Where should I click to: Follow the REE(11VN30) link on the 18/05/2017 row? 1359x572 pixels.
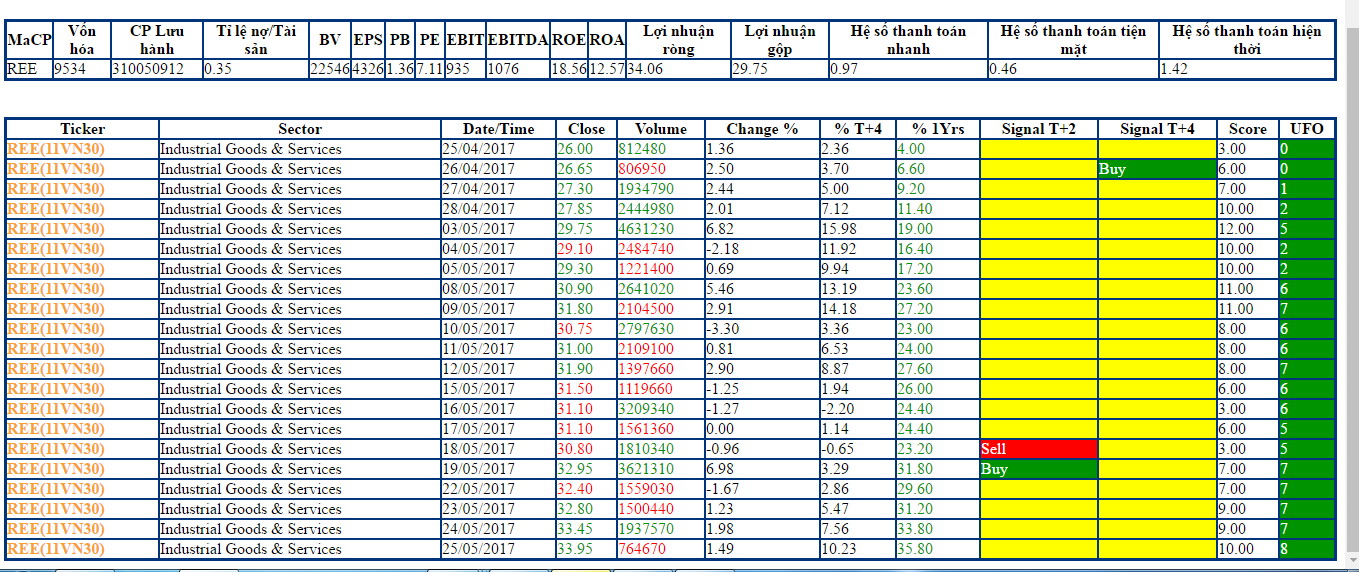tap(56, 449)
